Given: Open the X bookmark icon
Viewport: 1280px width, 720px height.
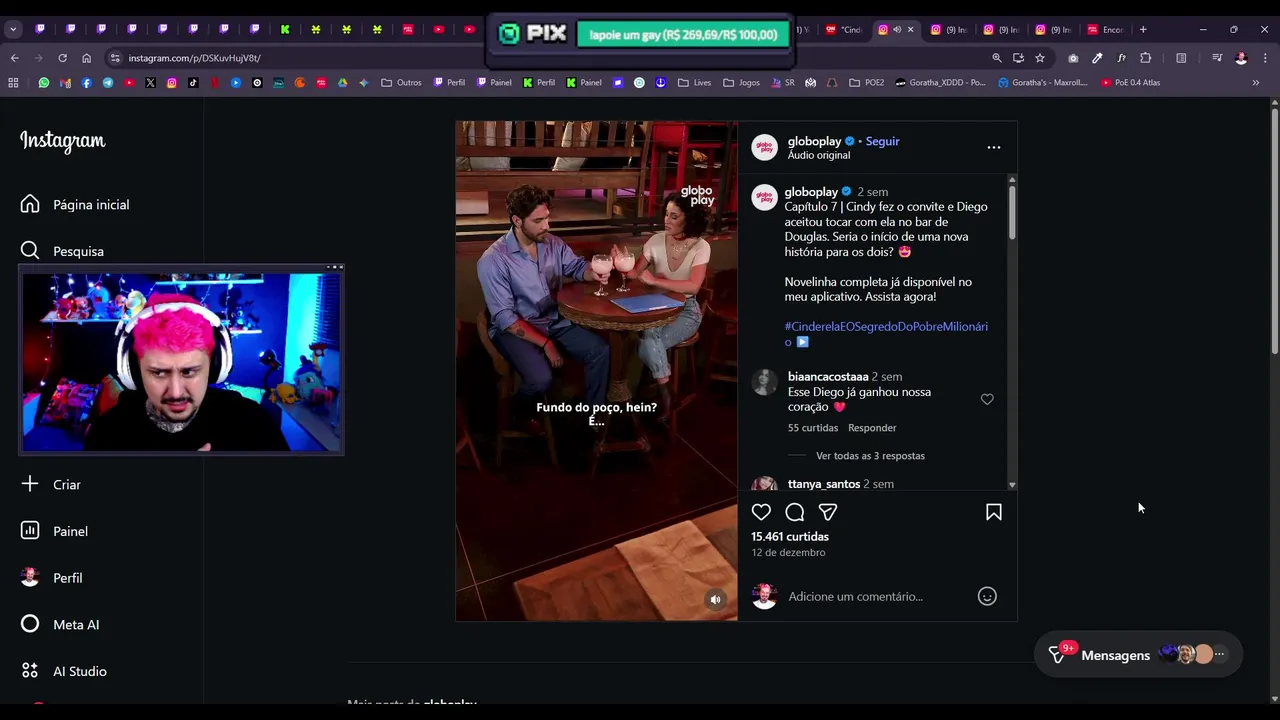Looking at the screenshot, I should [150, 83].
